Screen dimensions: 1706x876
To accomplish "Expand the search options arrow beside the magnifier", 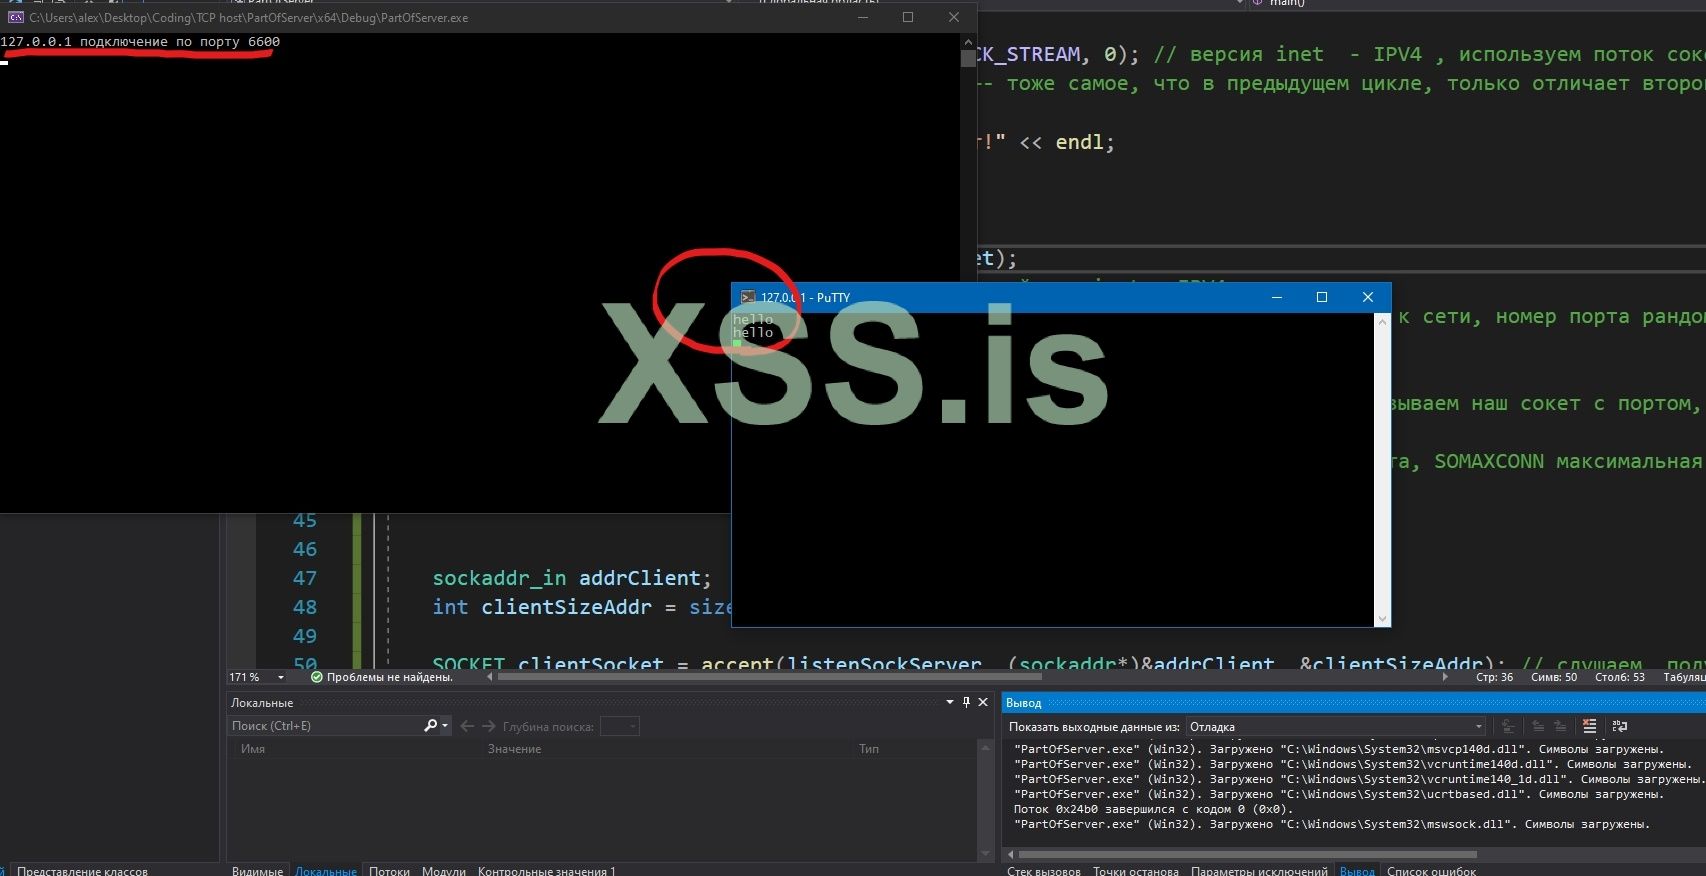I will pos(445,726).
